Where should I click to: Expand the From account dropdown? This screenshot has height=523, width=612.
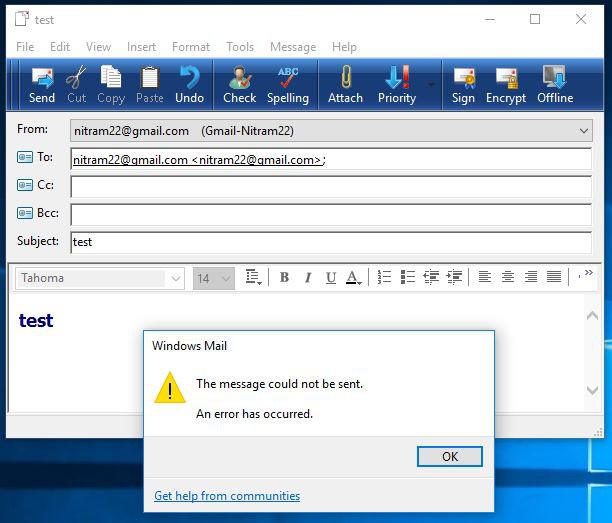[x=584, y=131]
